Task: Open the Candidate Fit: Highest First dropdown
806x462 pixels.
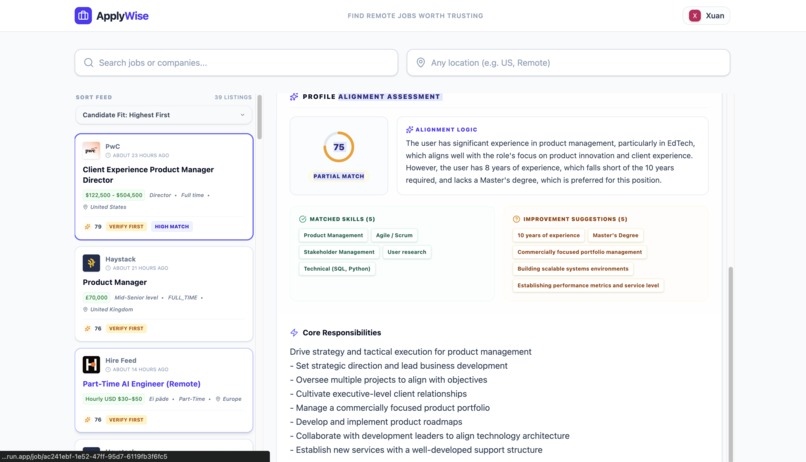Action: [164, 115]
